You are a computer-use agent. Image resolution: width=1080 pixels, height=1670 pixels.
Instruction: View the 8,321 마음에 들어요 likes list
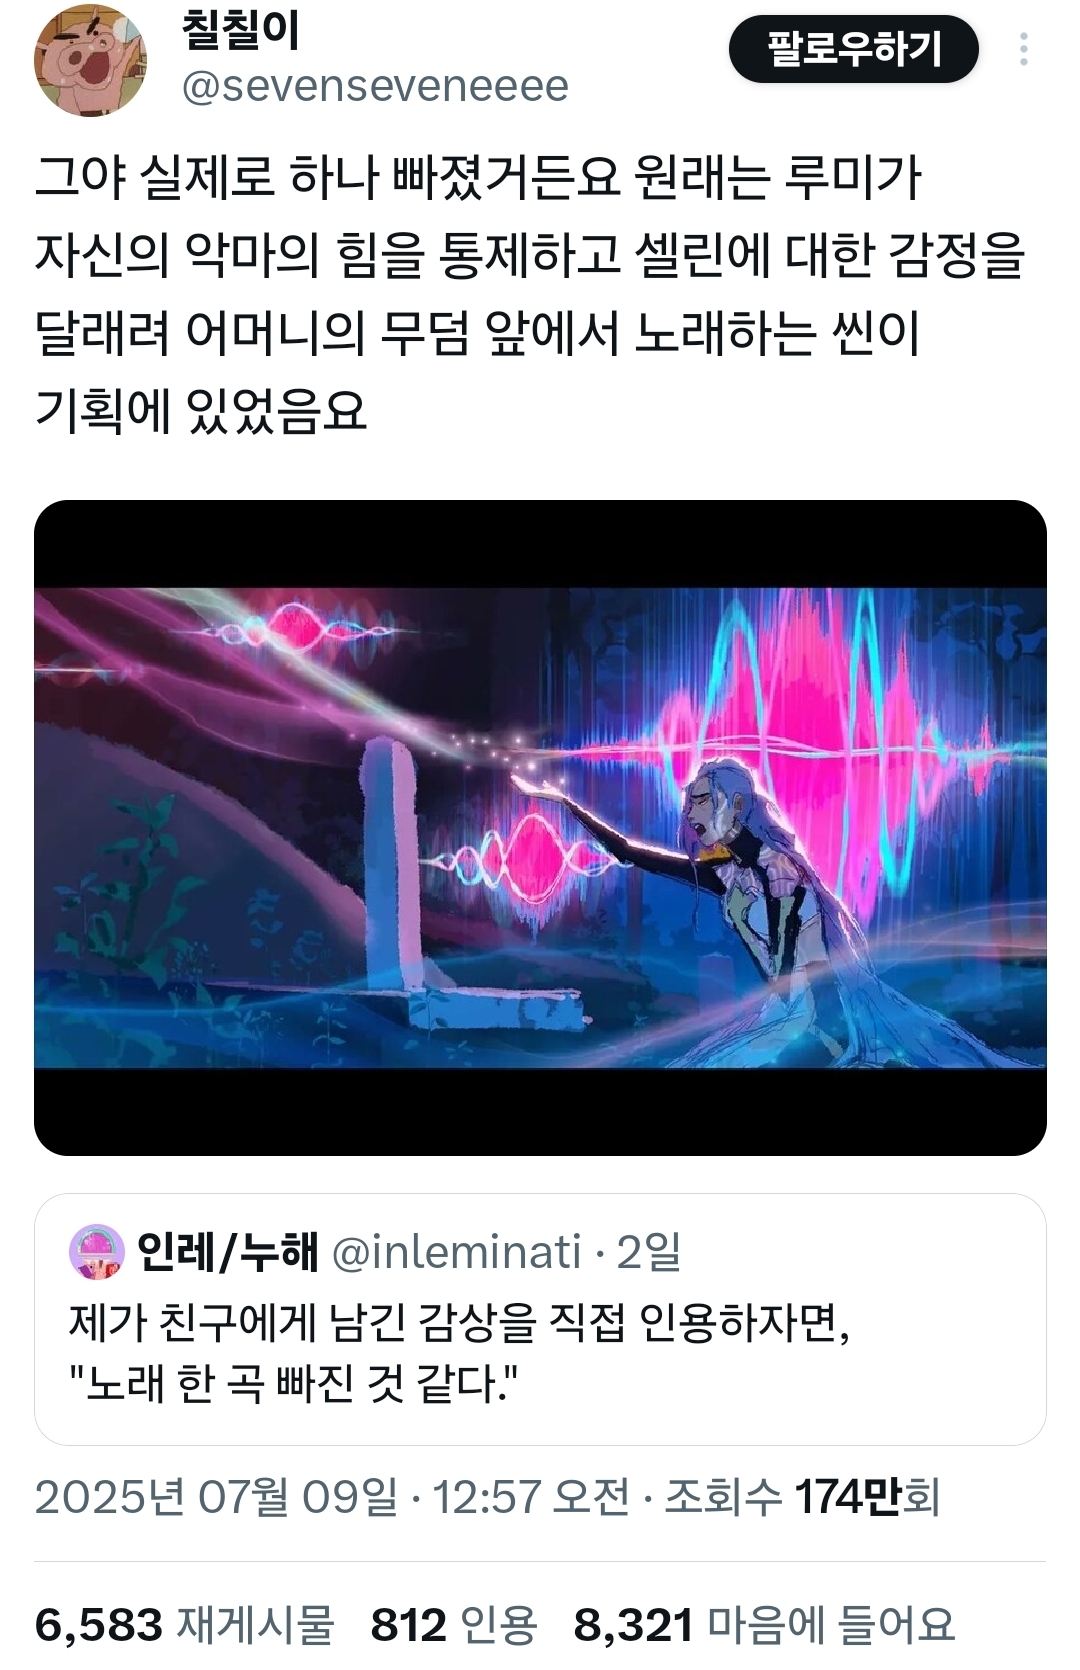(764, 1625)
